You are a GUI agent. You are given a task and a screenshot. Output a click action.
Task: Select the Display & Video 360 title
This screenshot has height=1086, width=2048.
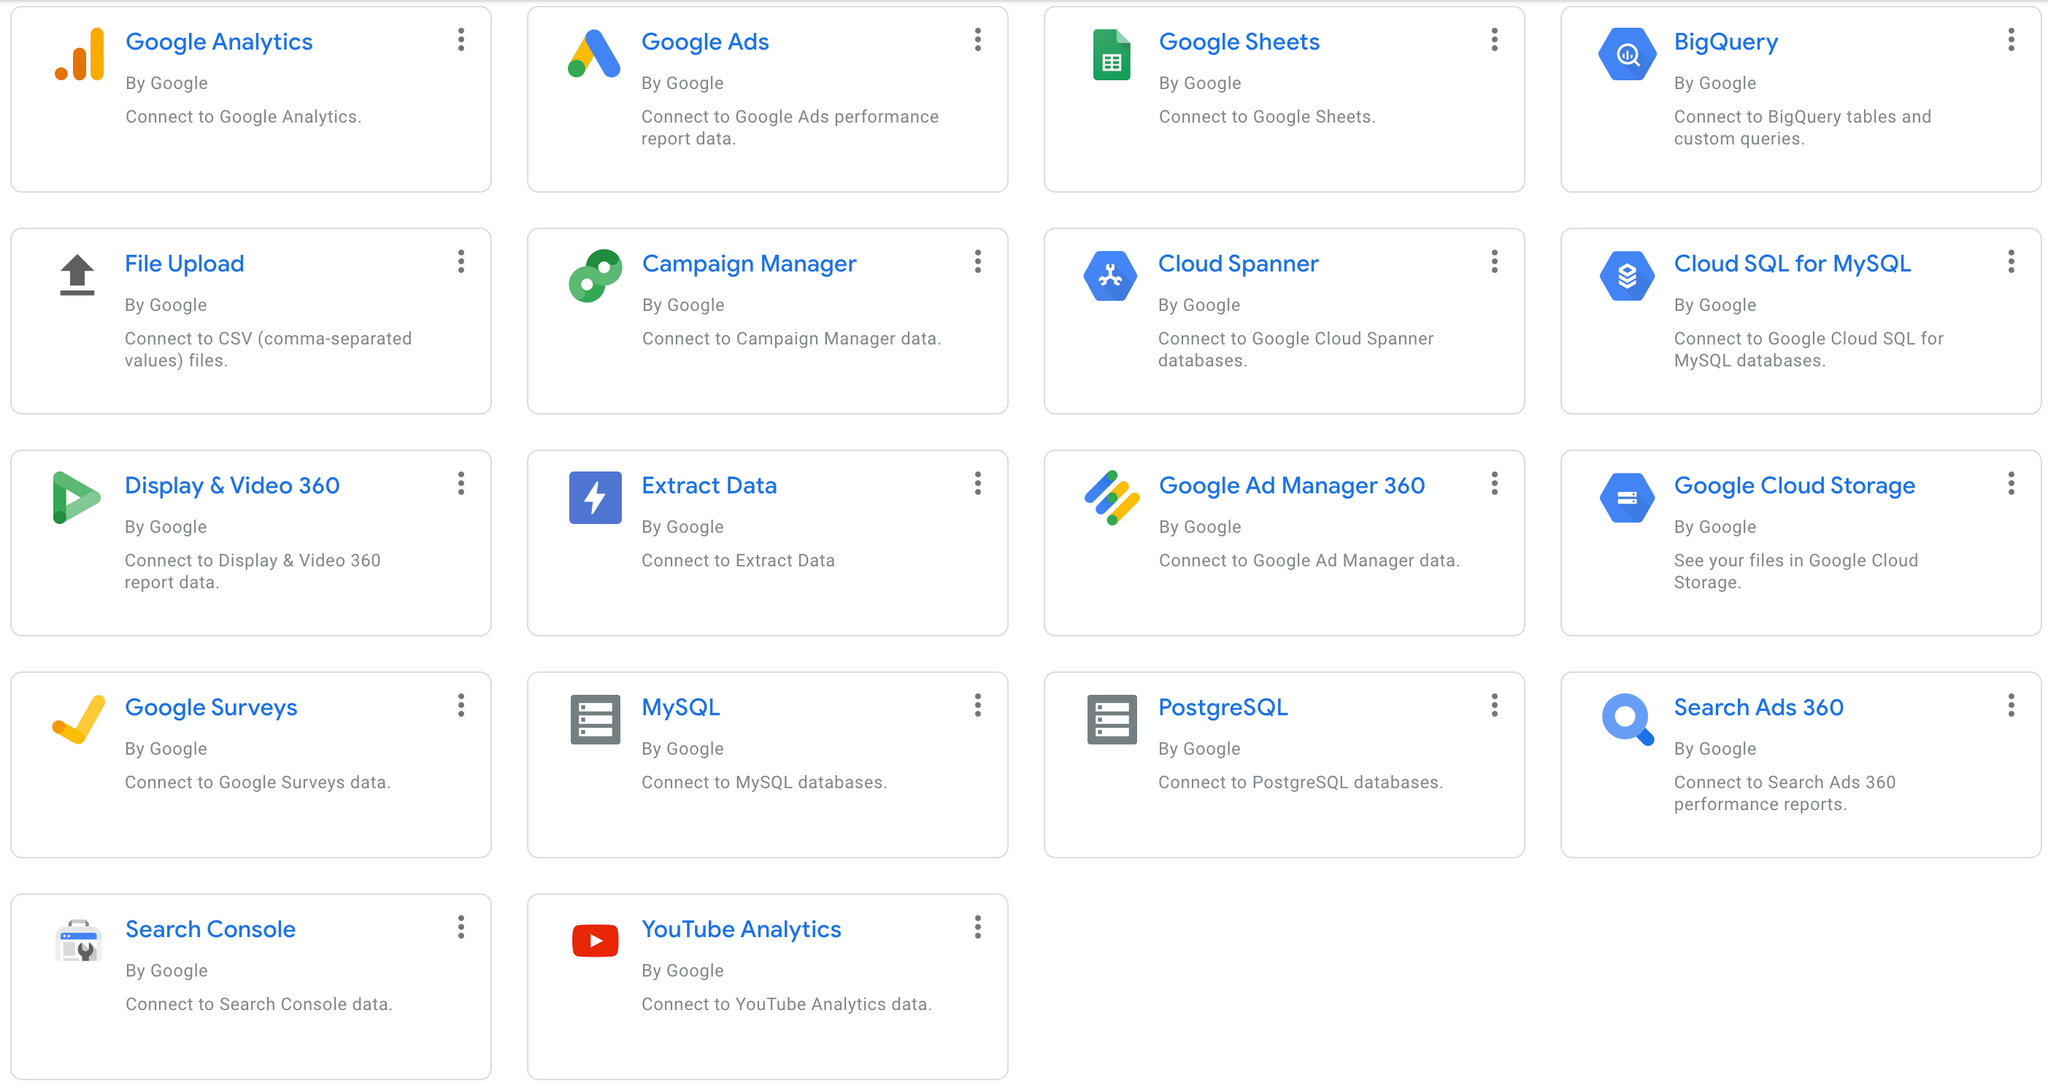pyautogui.click(x=232, y=486)
